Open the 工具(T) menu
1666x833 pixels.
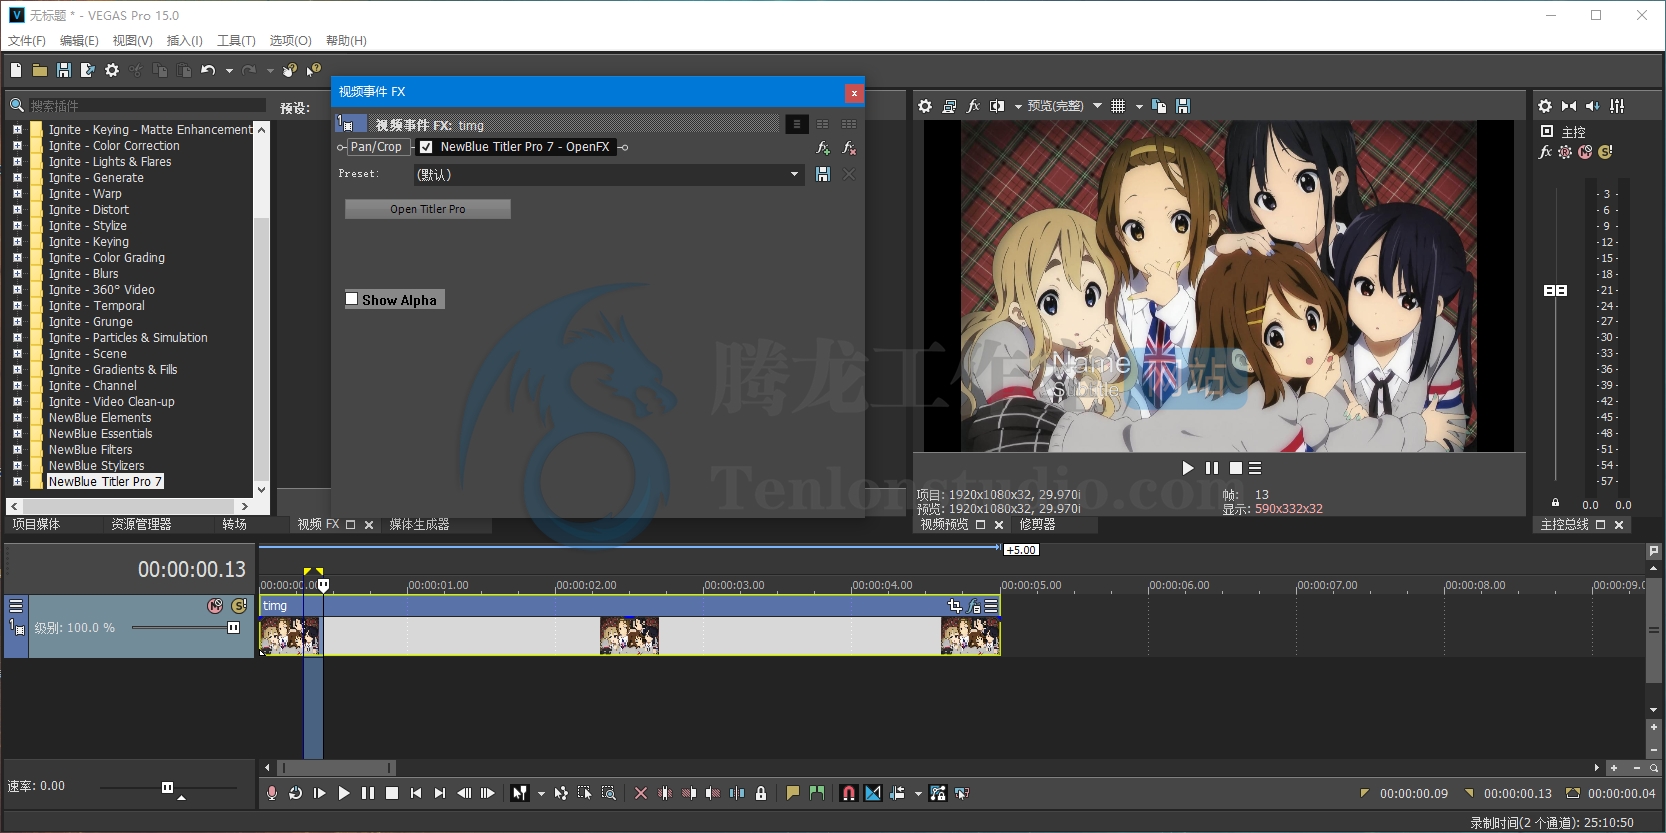[x=236, y=41]
